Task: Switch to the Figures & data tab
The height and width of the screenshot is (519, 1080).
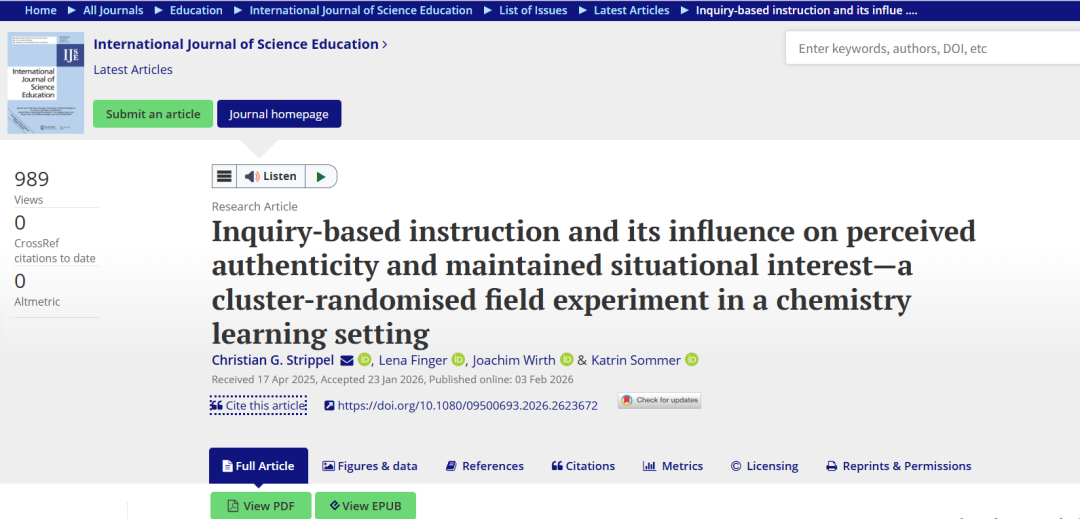Action: tap(370, 466)
